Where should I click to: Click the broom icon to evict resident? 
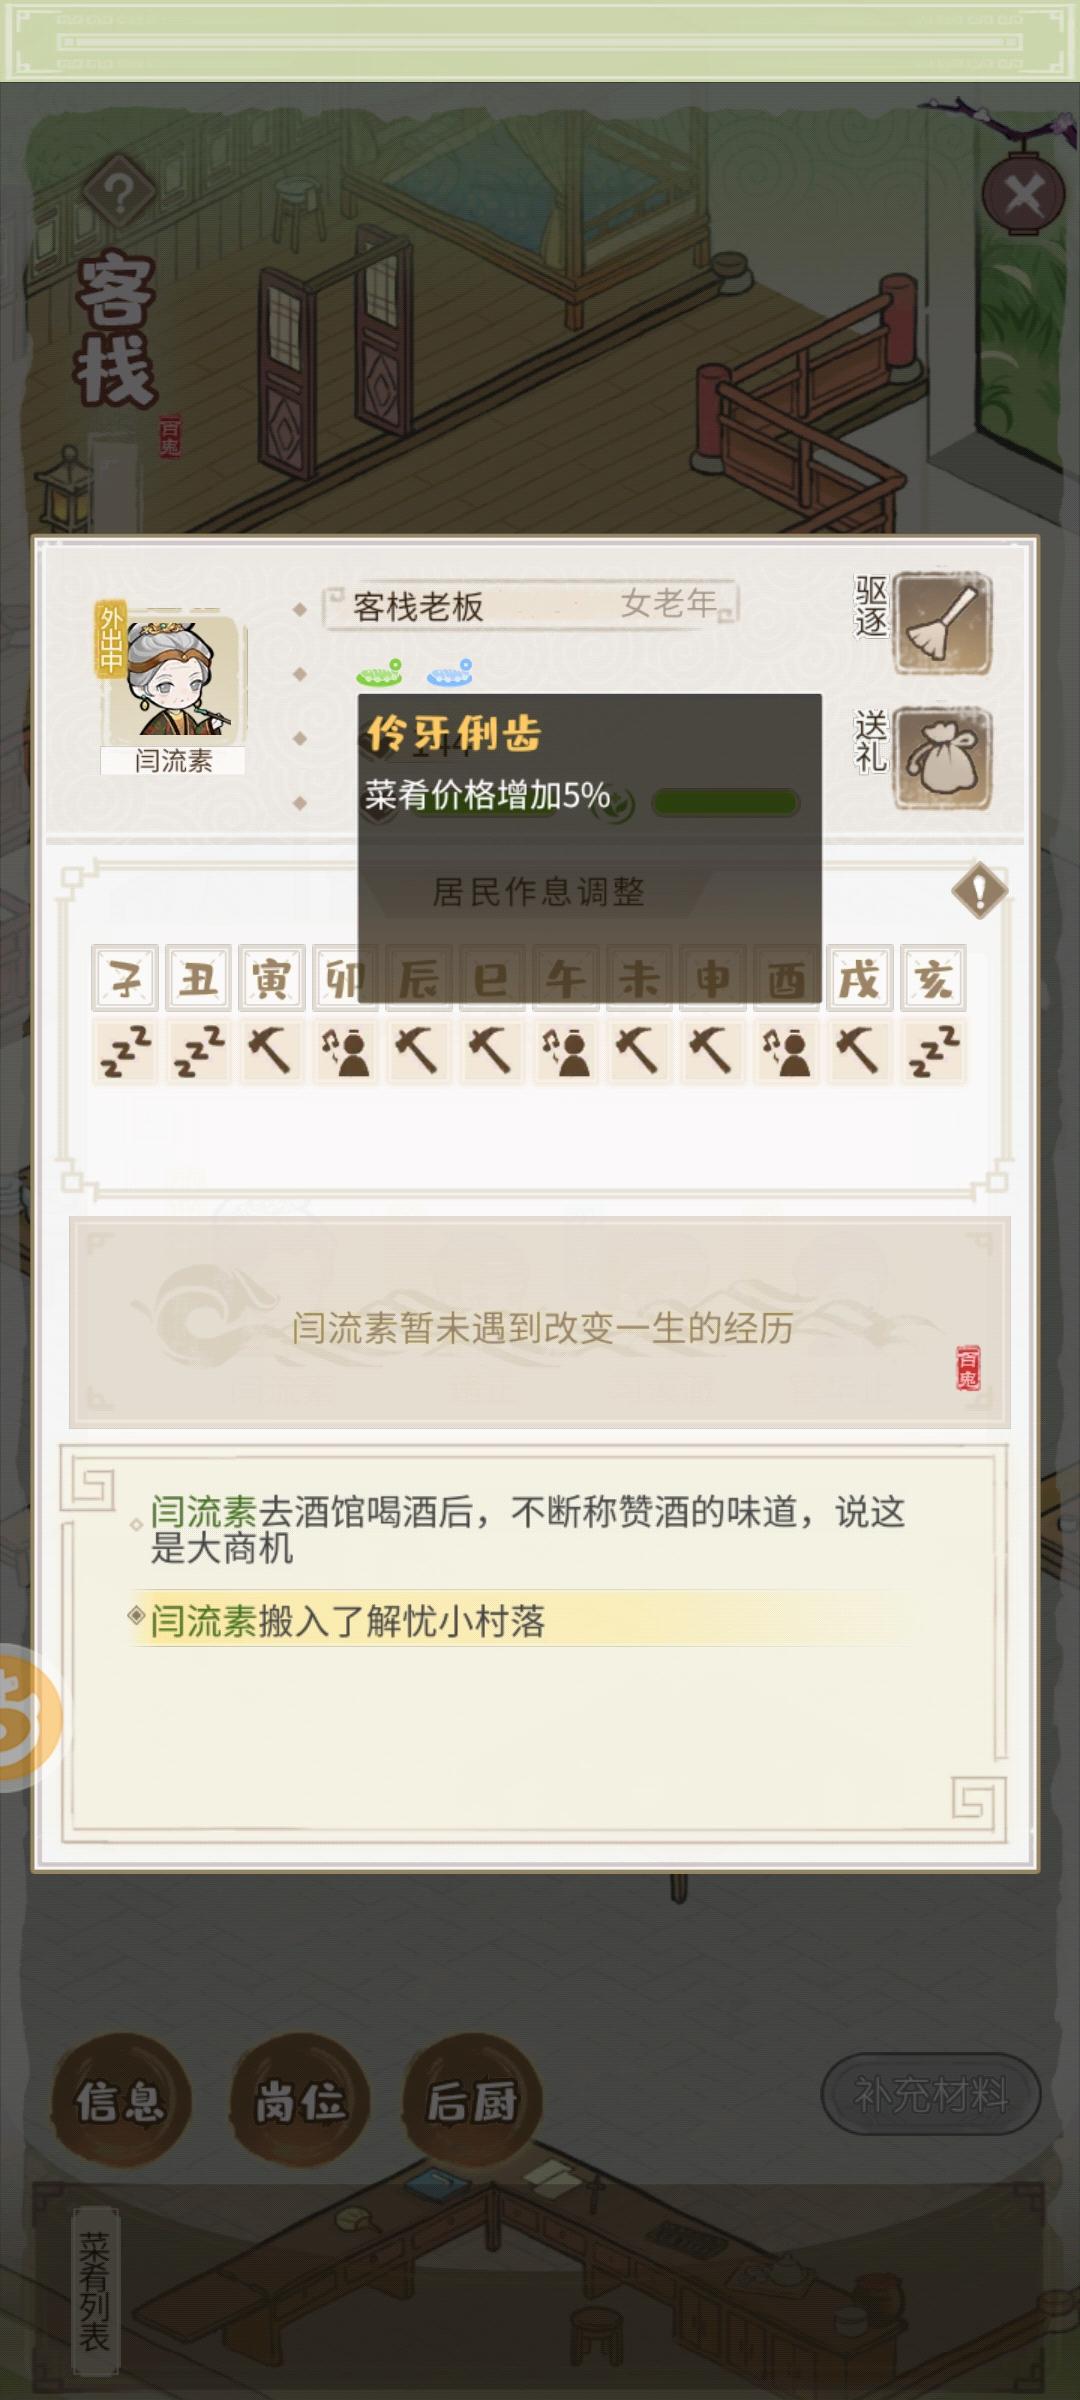[x=942, y=622]
